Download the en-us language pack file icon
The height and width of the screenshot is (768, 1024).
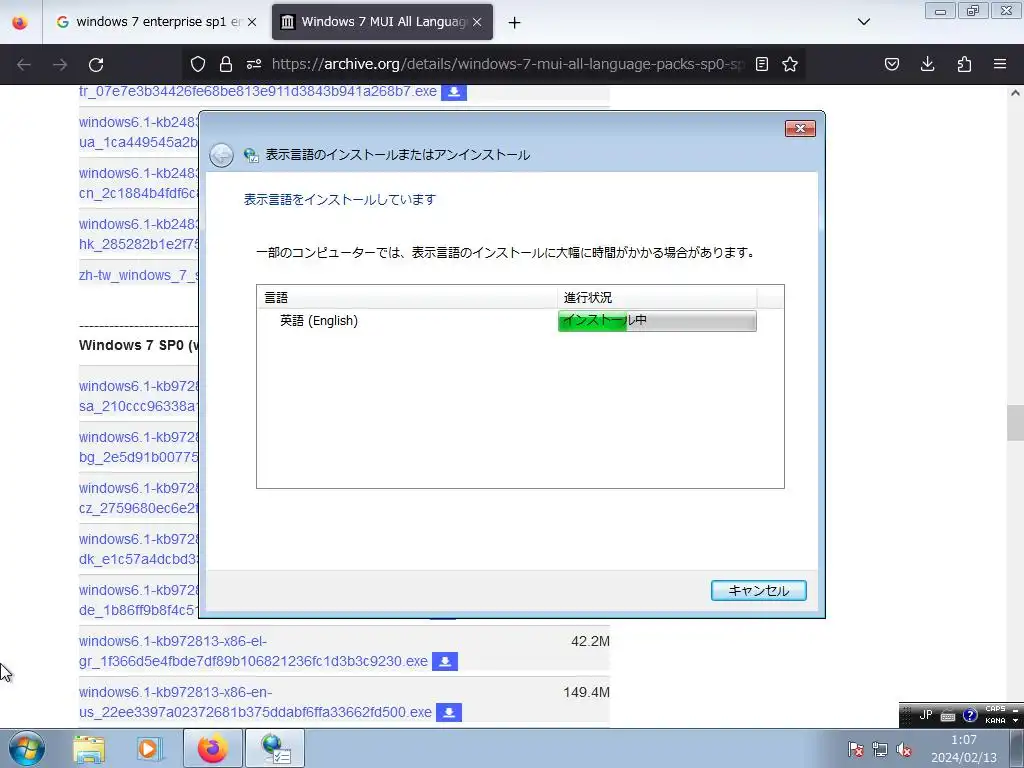pos(449,712)
